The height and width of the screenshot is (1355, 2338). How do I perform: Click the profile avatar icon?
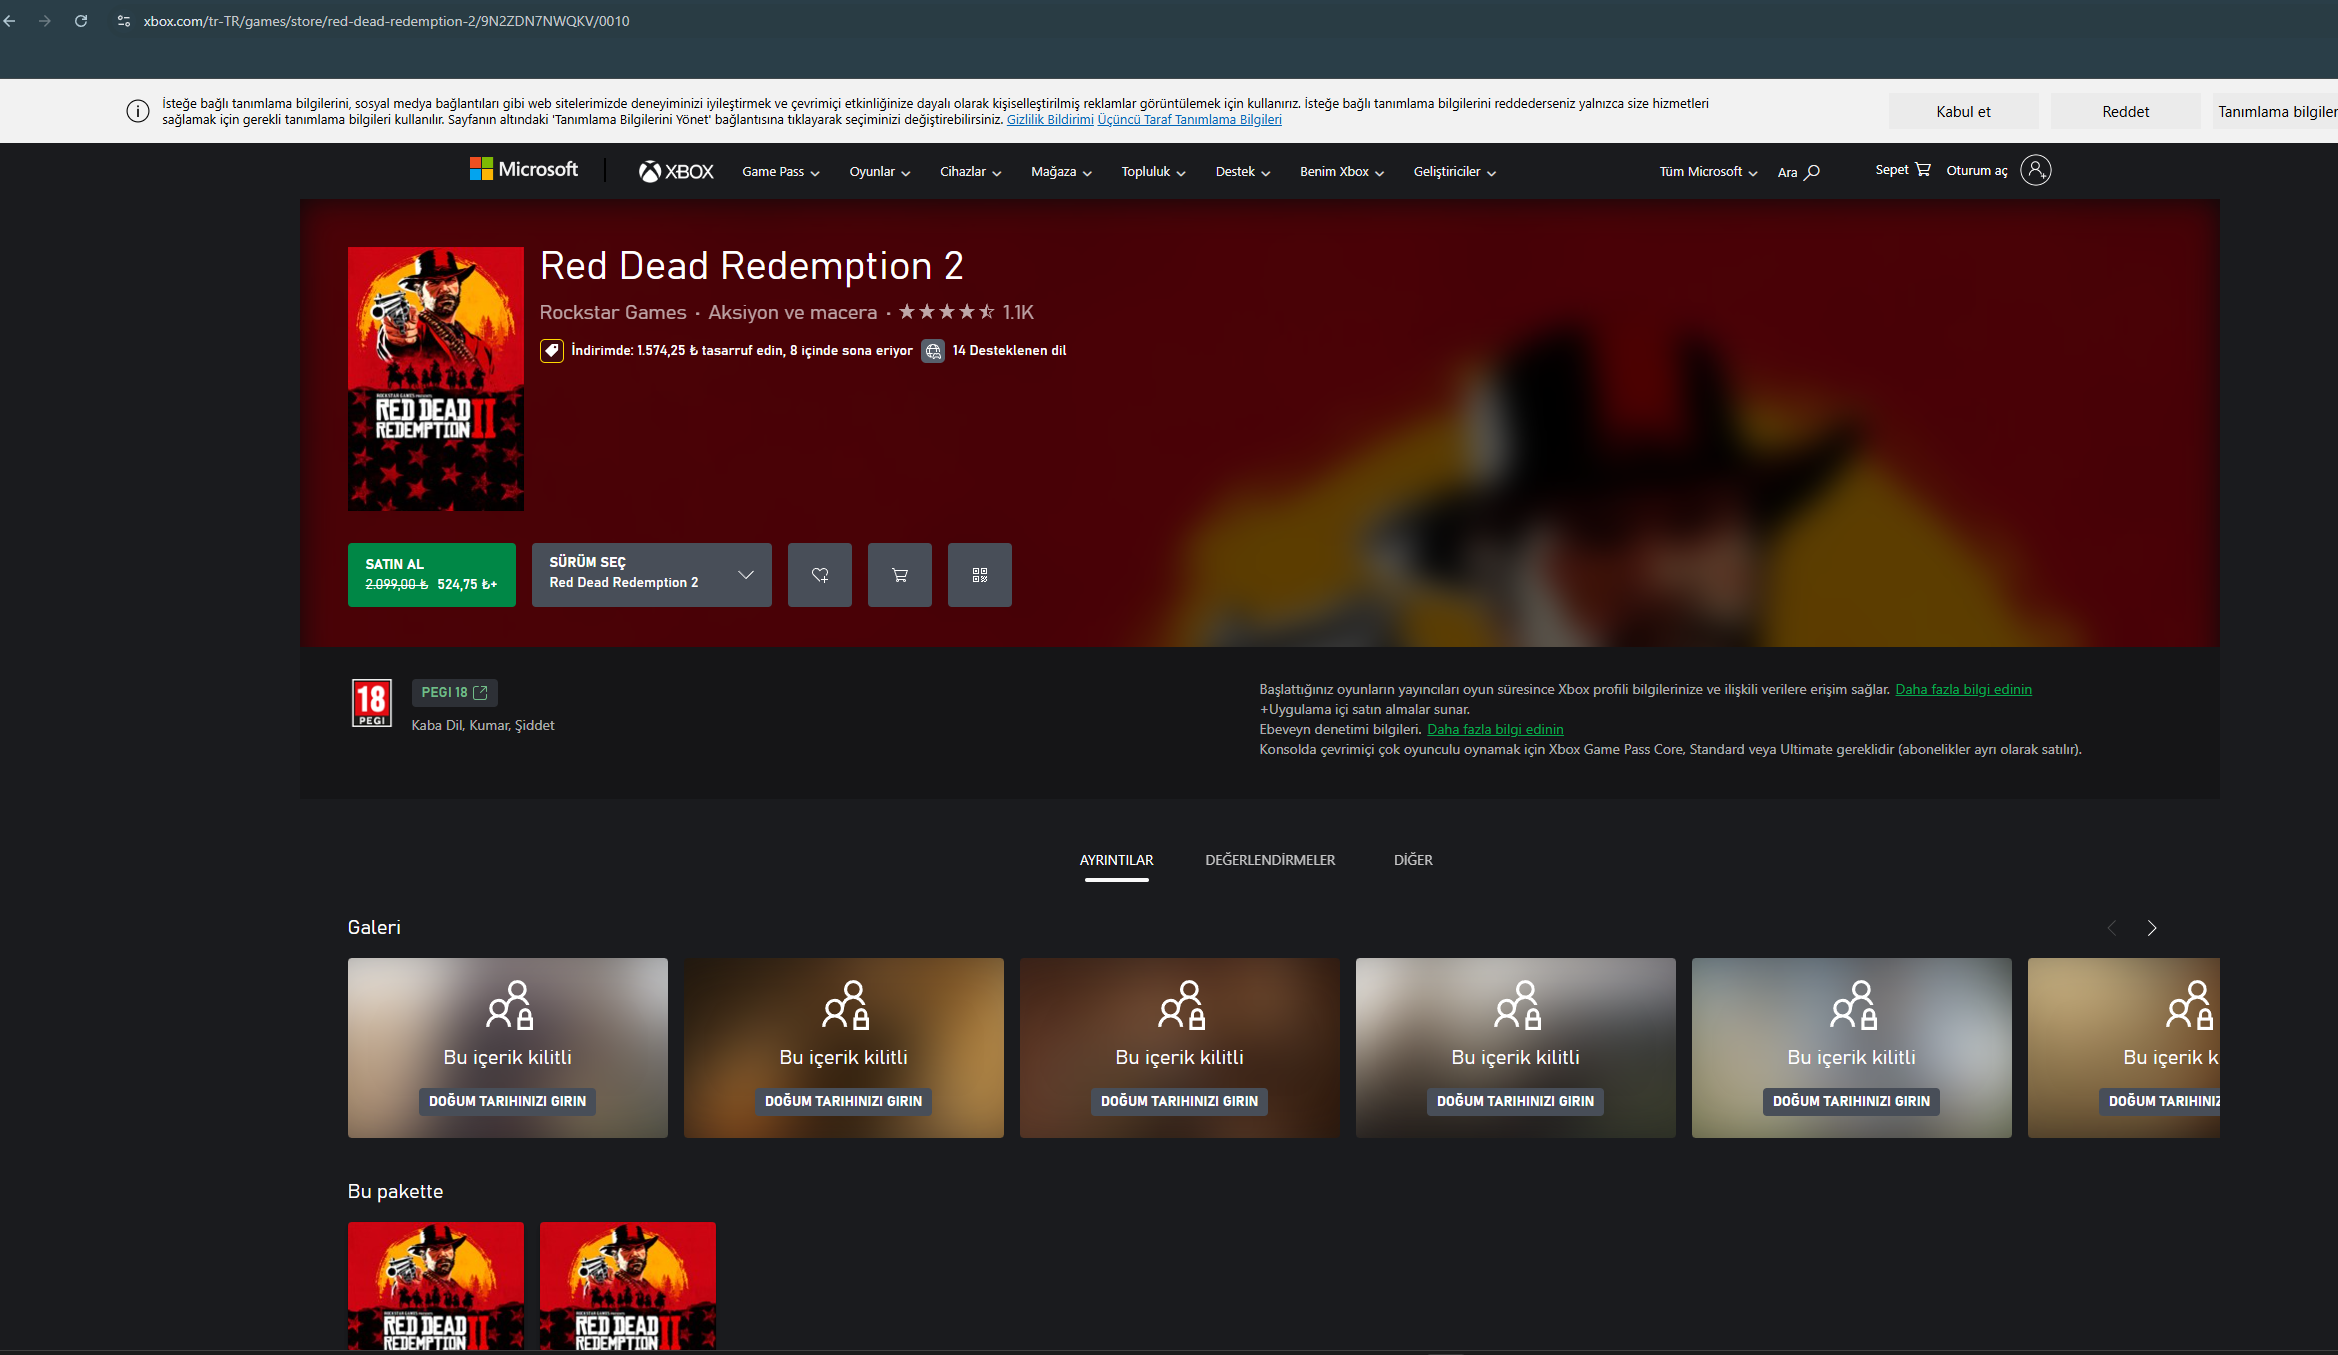[2035, 170]
